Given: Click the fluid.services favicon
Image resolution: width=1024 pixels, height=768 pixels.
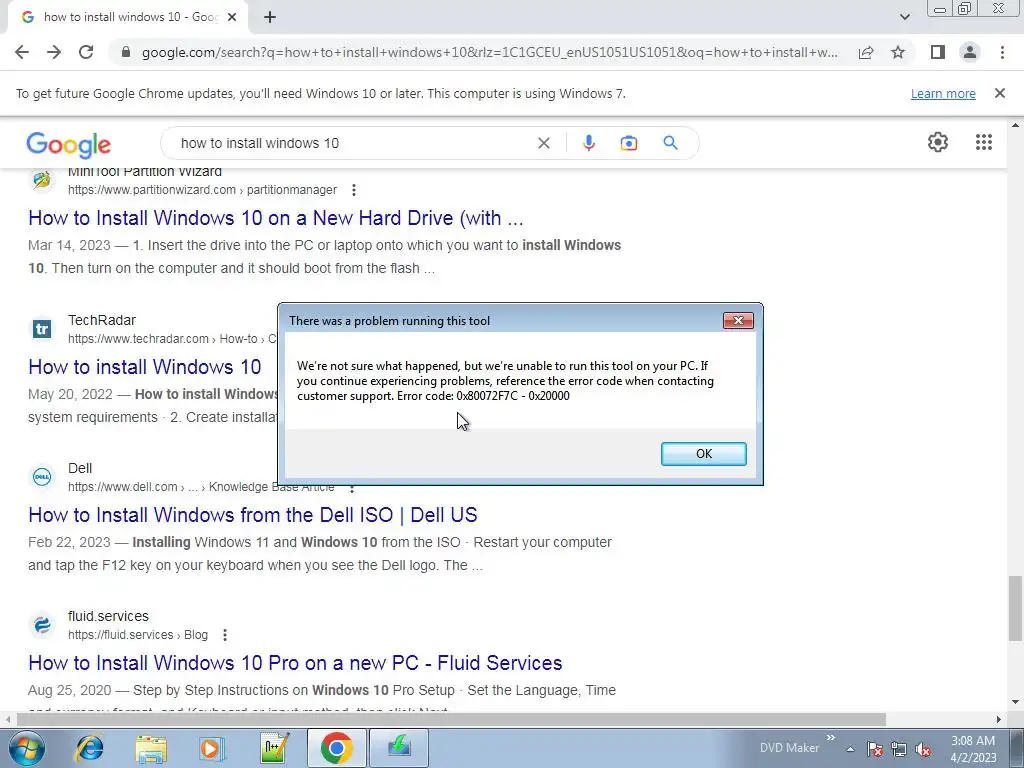Looking at the screenshot, I should tap(42, 625).
